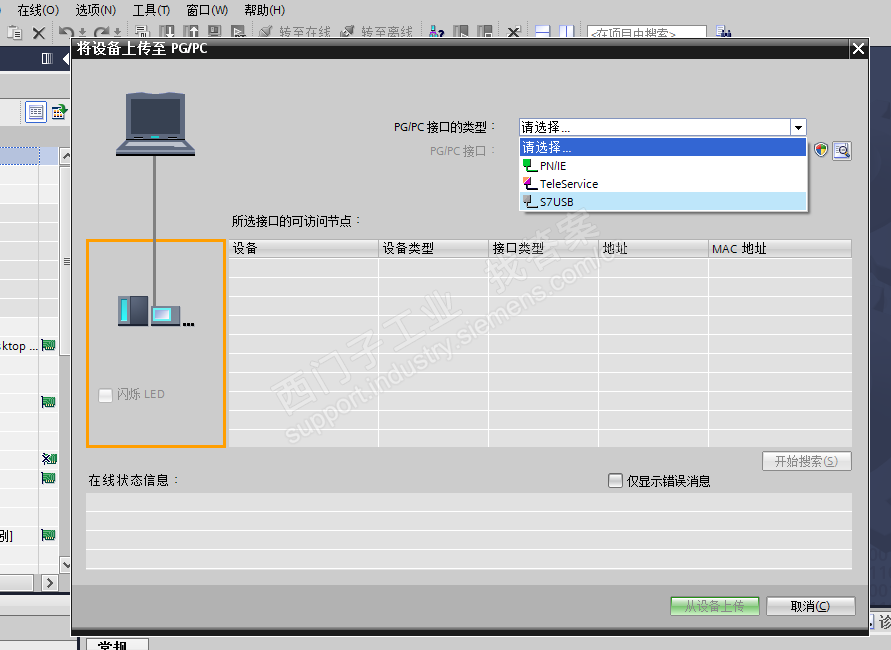Screen dimensions: 891x650
Task: Click the accessible devices icon
Action: (436, 32)
